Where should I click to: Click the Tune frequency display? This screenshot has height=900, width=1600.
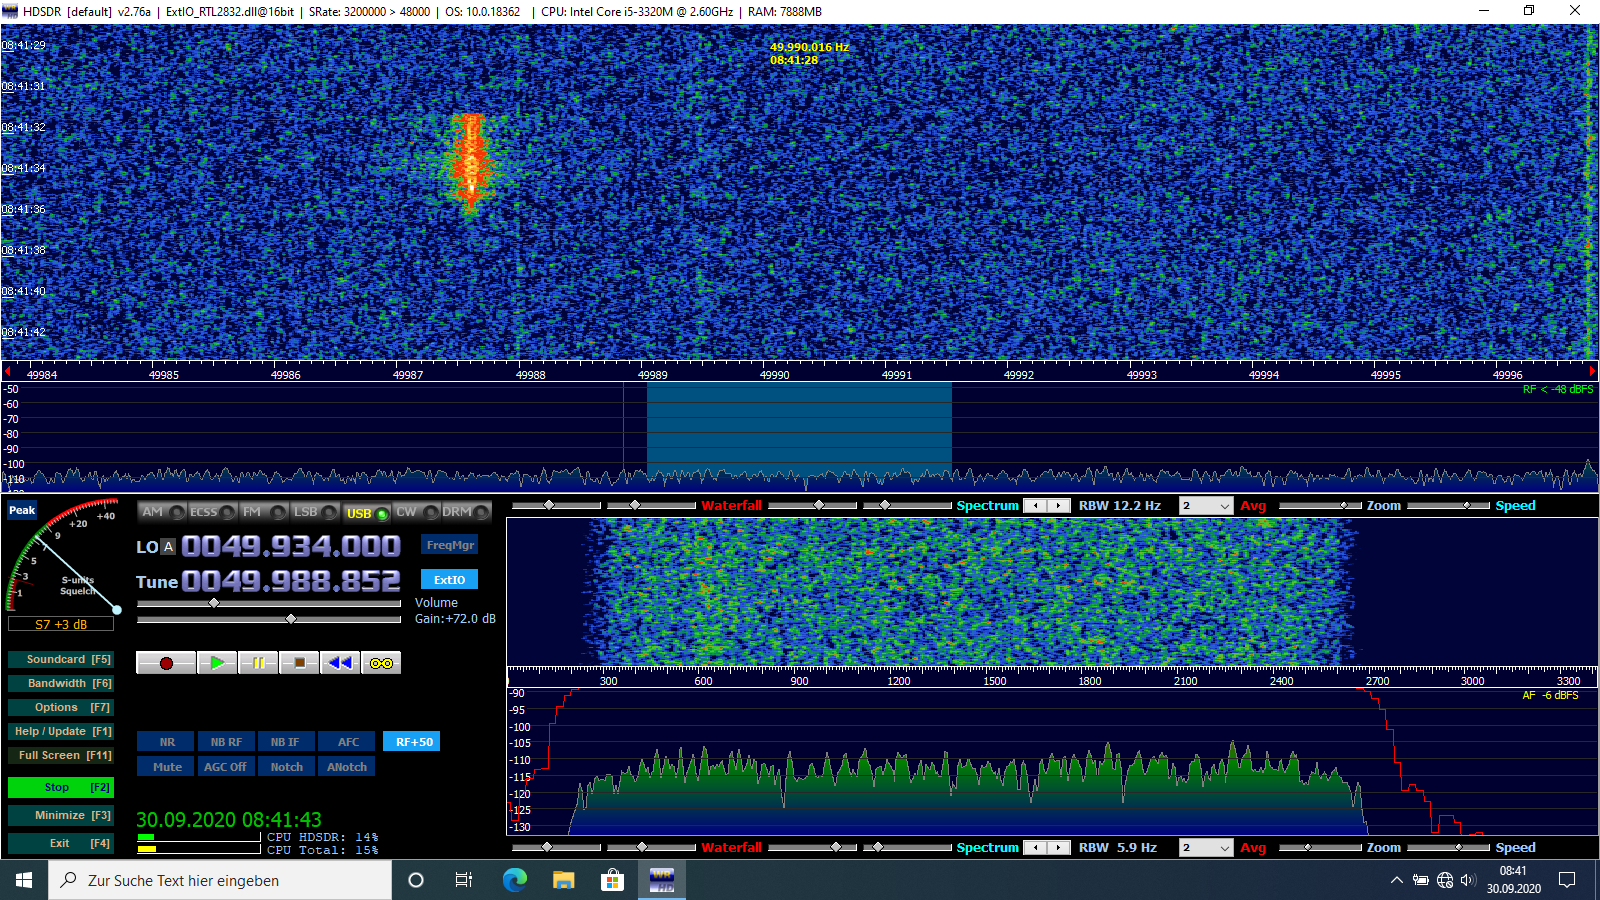tap(291, 581)
